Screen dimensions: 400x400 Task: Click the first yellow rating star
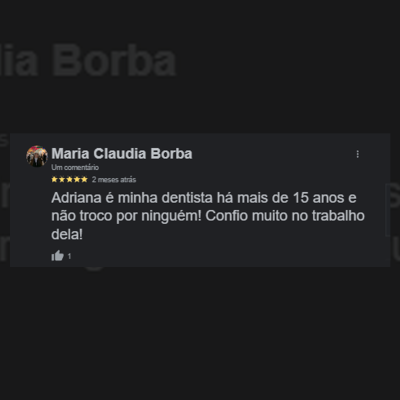coord(54,179)
